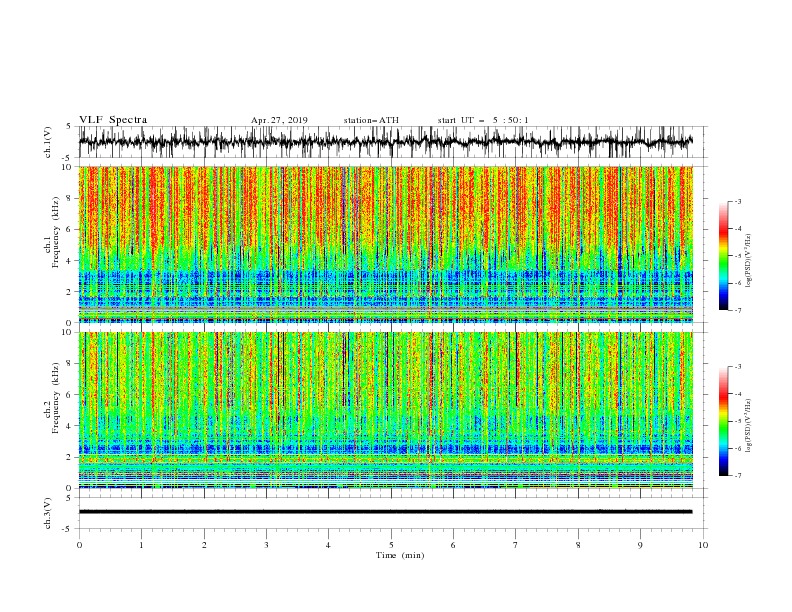Select the ch.1 "Frequency (kHz)" axis label
The image size is (792, 612).
click(55, 232)
